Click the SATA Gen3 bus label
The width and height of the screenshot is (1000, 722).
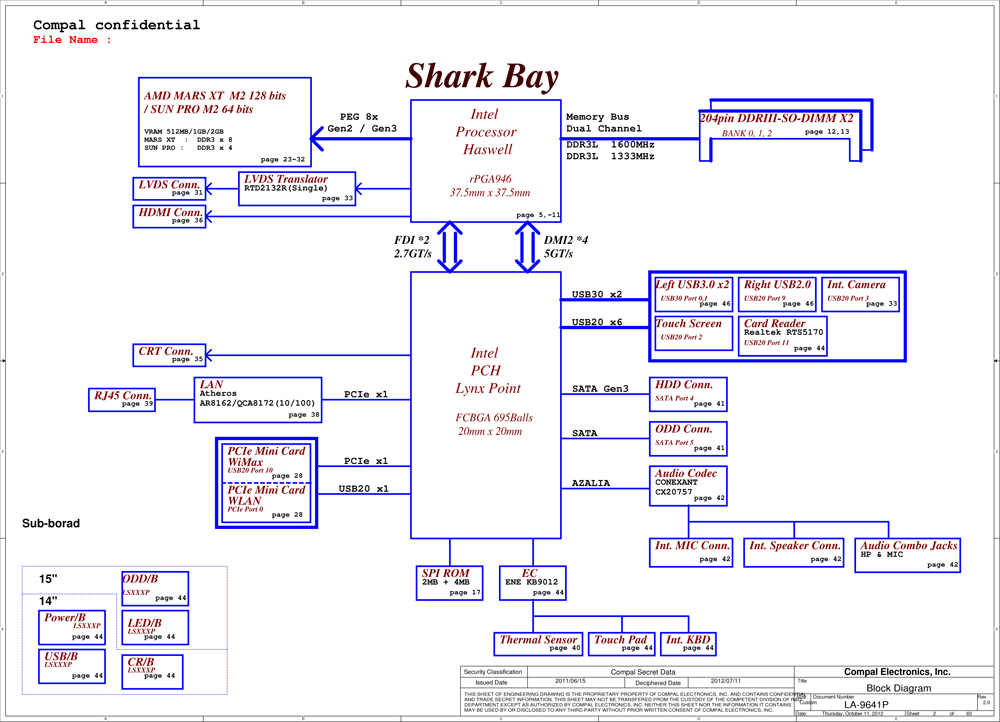[600, 388]
